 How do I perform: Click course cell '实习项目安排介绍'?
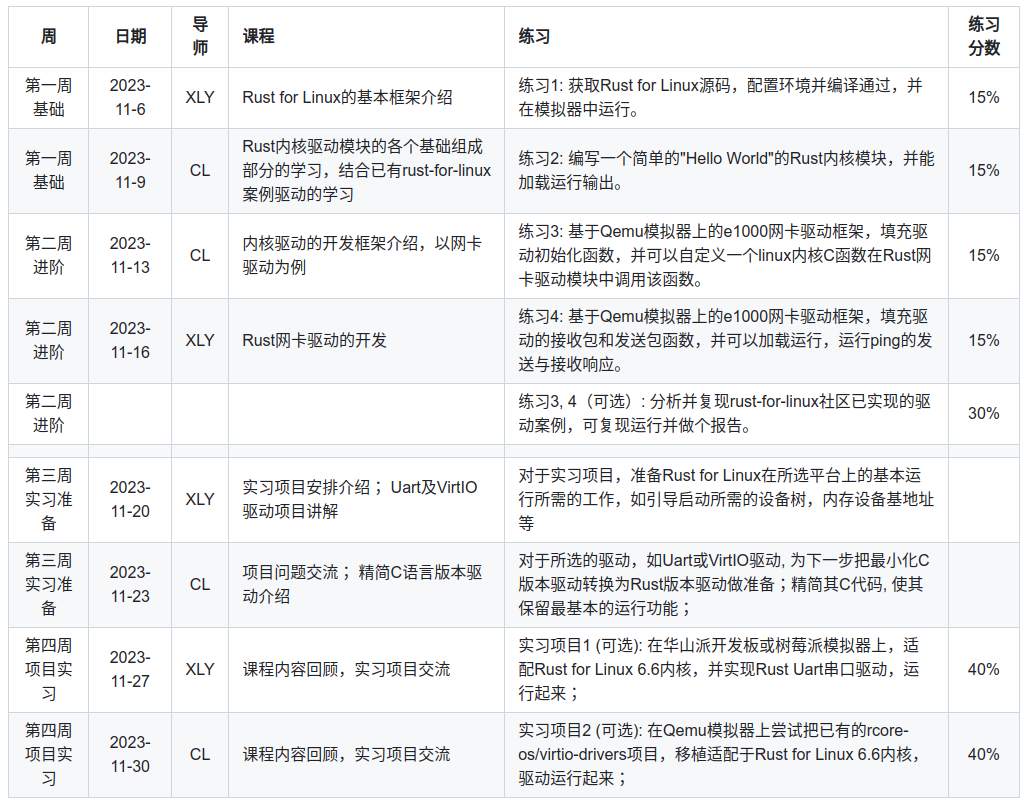(366, 500)
